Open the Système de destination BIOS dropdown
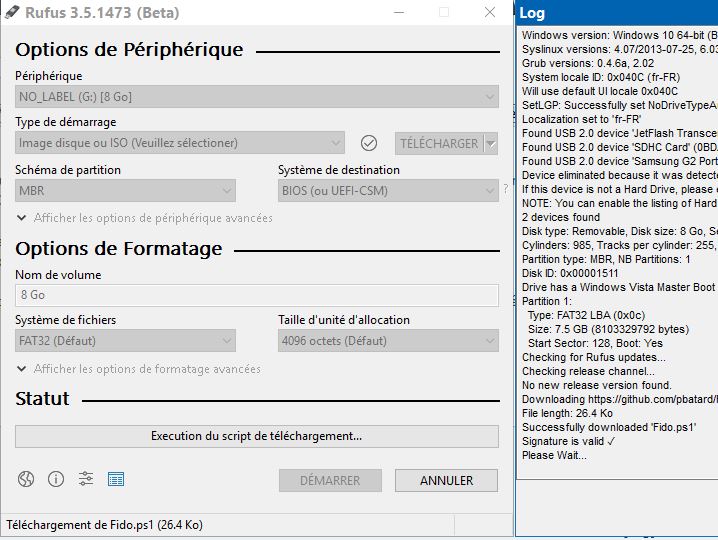Viewport: 718px width, 540px height. [x=388, y=191]
